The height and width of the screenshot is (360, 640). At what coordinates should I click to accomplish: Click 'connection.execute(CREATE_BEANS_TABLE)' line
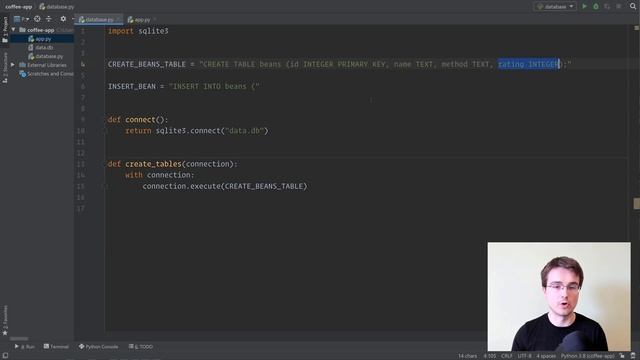(224, 186)
